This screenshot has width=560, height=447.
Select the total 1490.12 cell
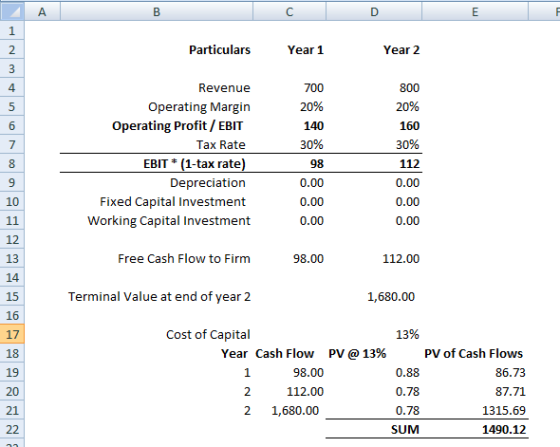504,430
